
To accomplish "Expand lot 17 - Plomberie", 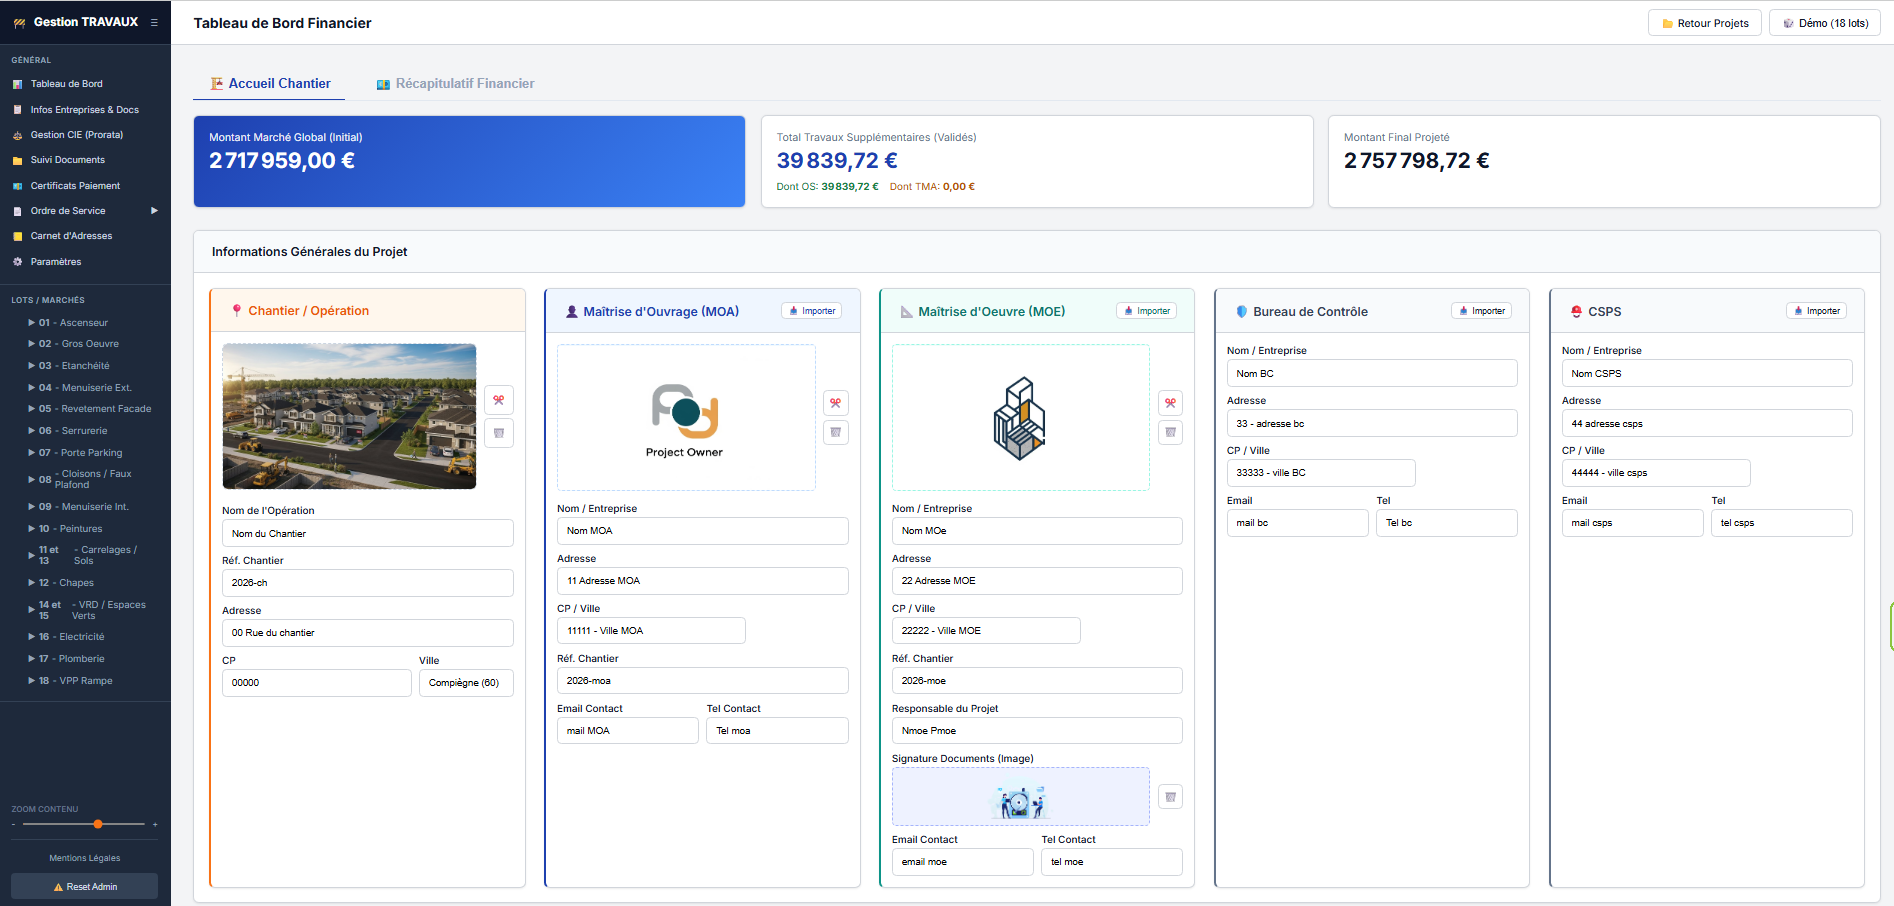I will pos(32,658).
